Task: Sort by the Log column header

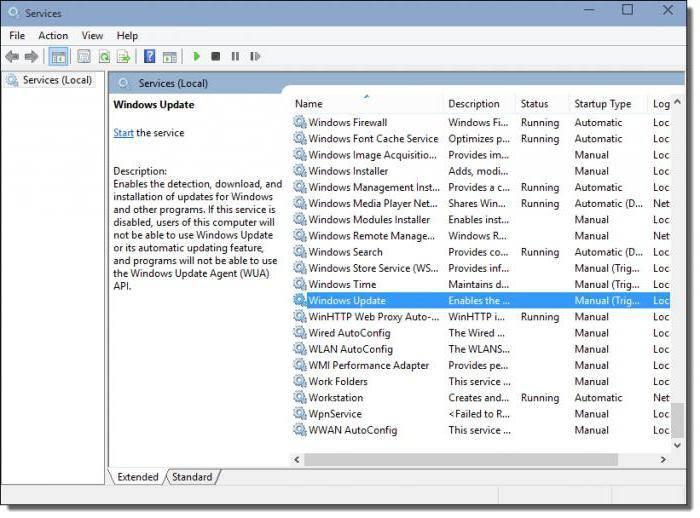Action: point(660,104)
